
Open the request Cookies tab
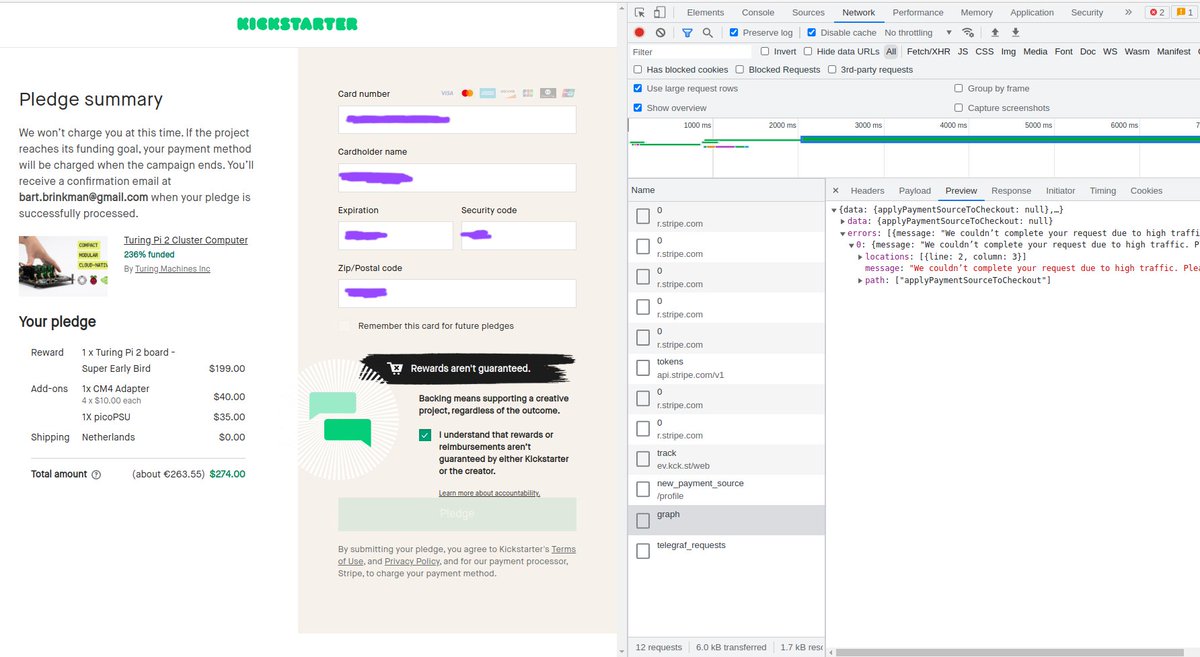tap(1146, 191)
